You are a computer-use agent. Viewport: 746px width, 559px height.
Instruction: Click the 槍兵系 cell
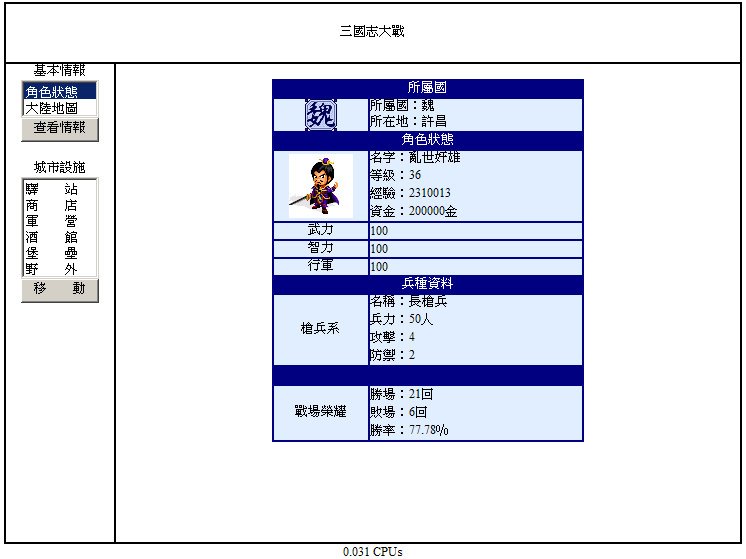coord(321,329)
